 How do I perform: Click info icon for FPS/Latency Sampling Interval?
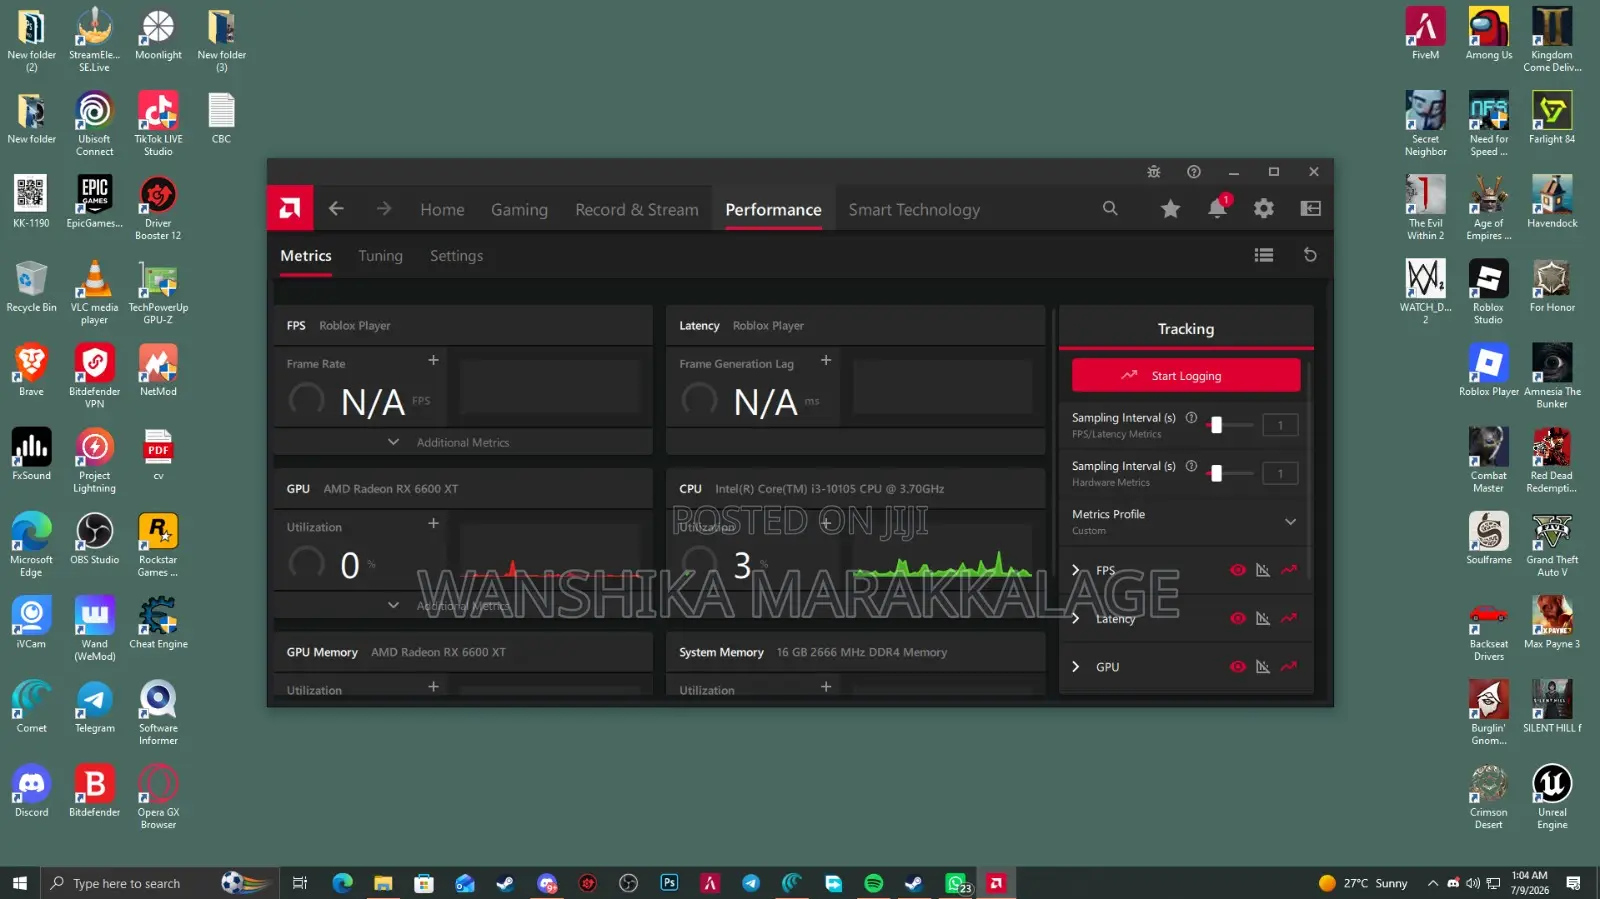1191,418
